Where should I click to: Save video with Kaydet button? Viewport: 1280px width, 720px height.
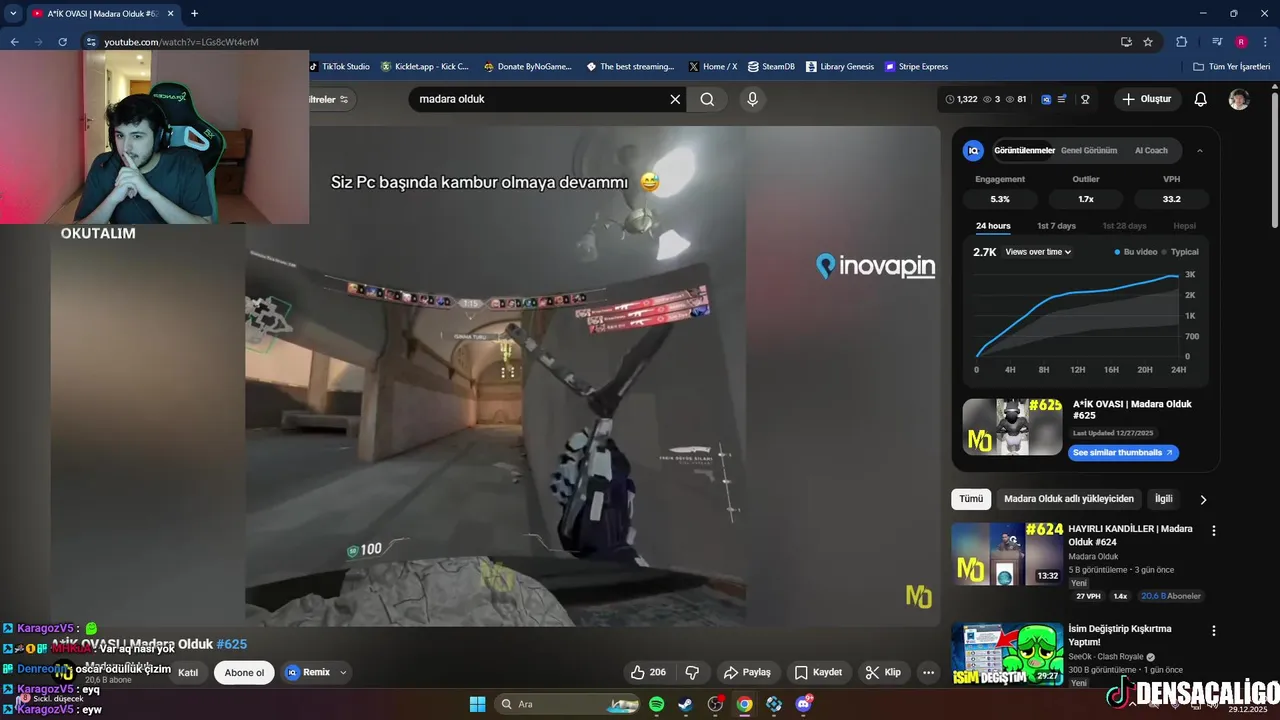(818, 672)
